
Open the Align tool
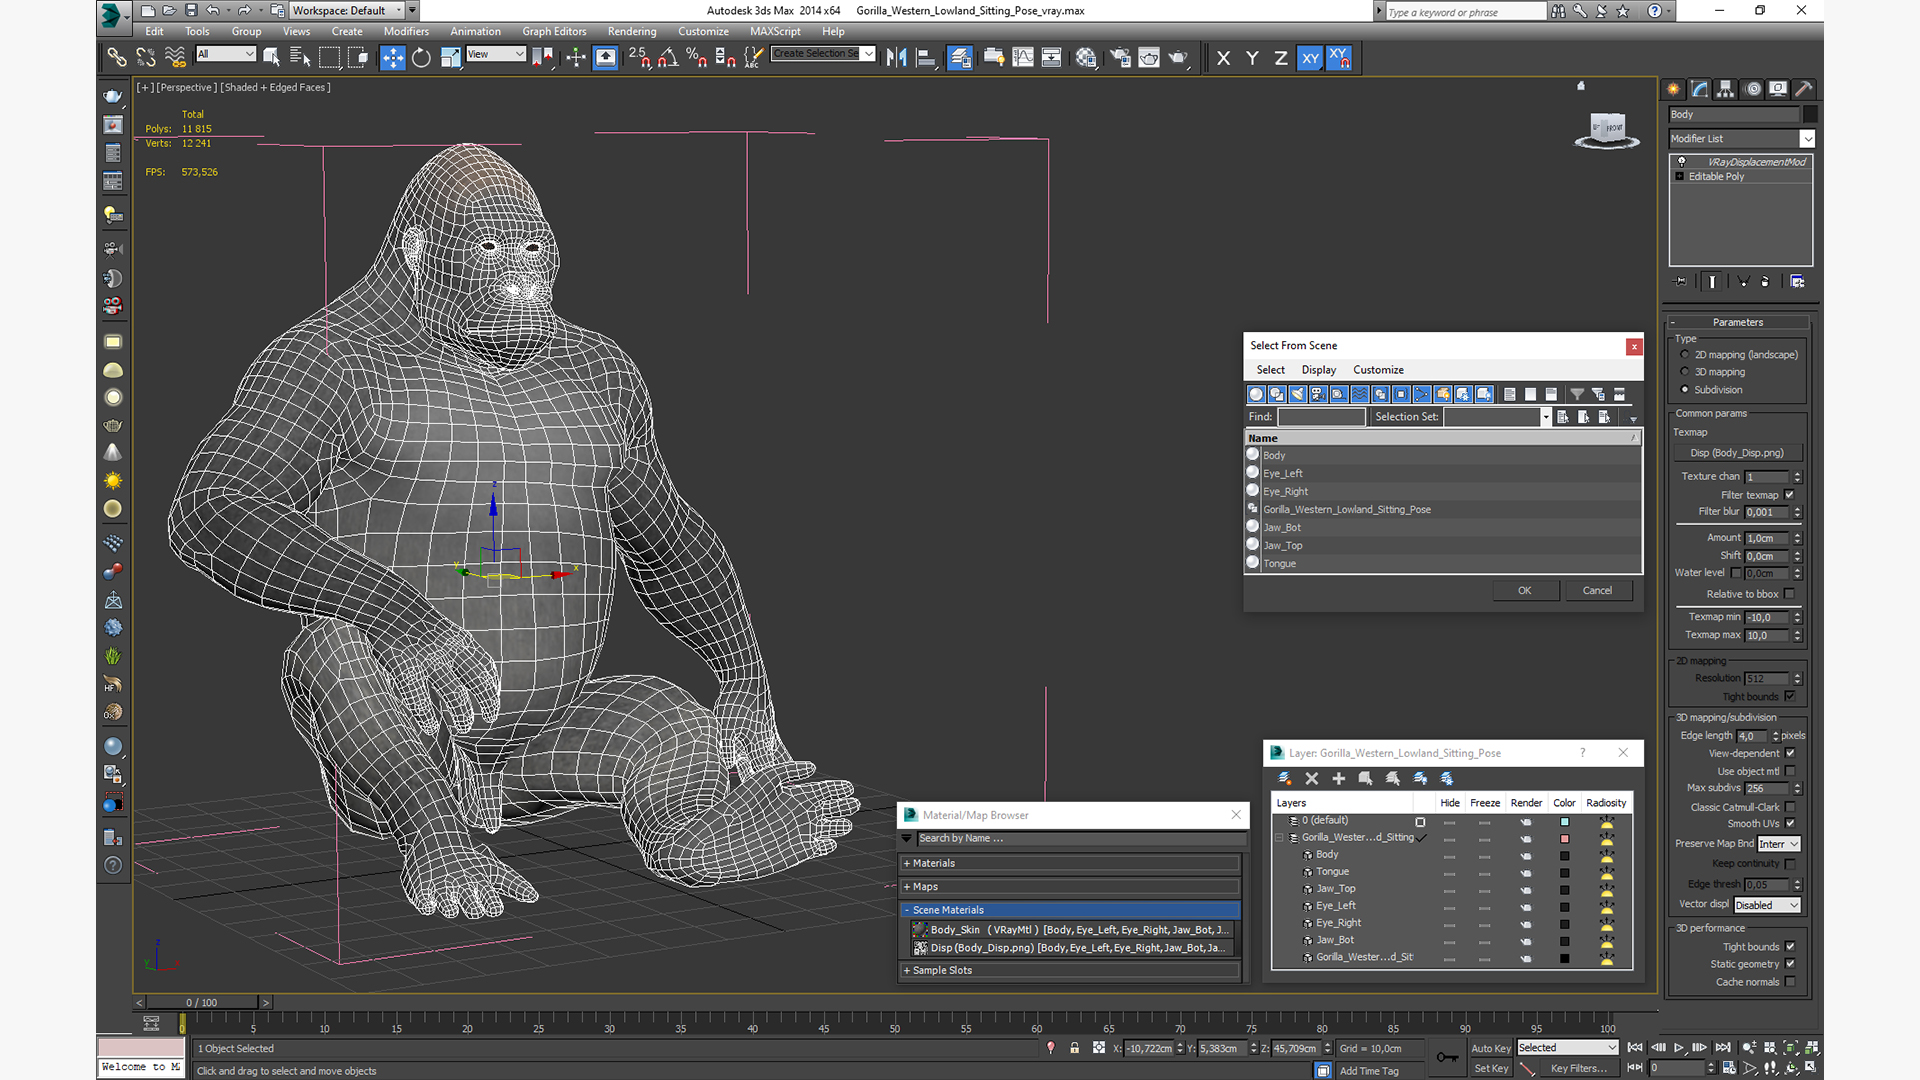(x=925, y=58)
